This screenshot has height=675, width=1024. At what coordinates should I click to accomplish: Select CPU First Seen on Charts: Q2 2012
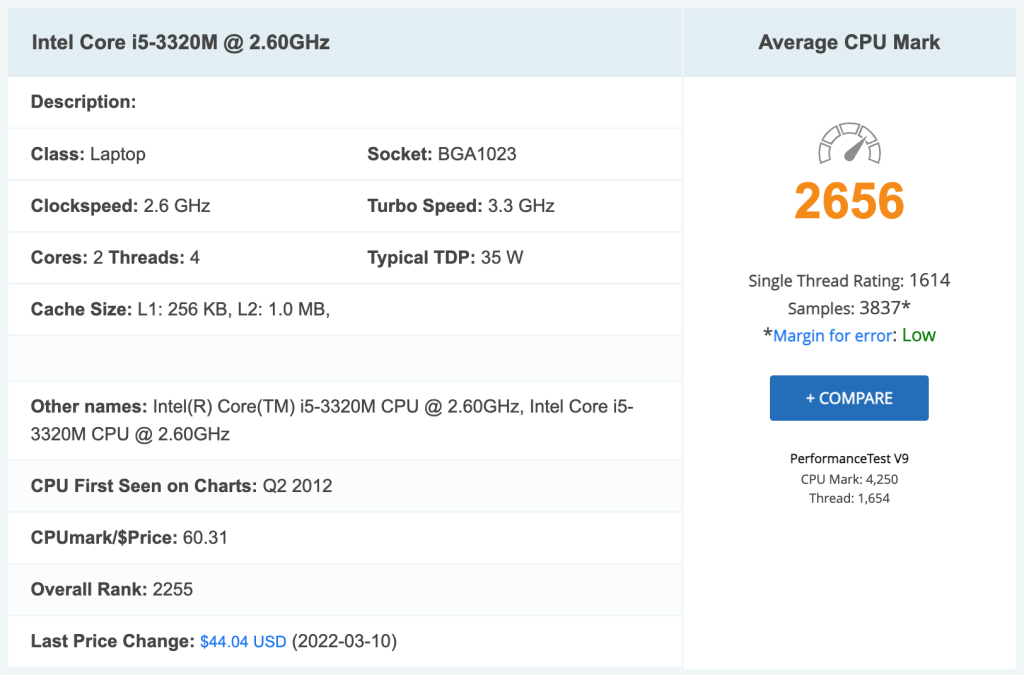[182, 486]
